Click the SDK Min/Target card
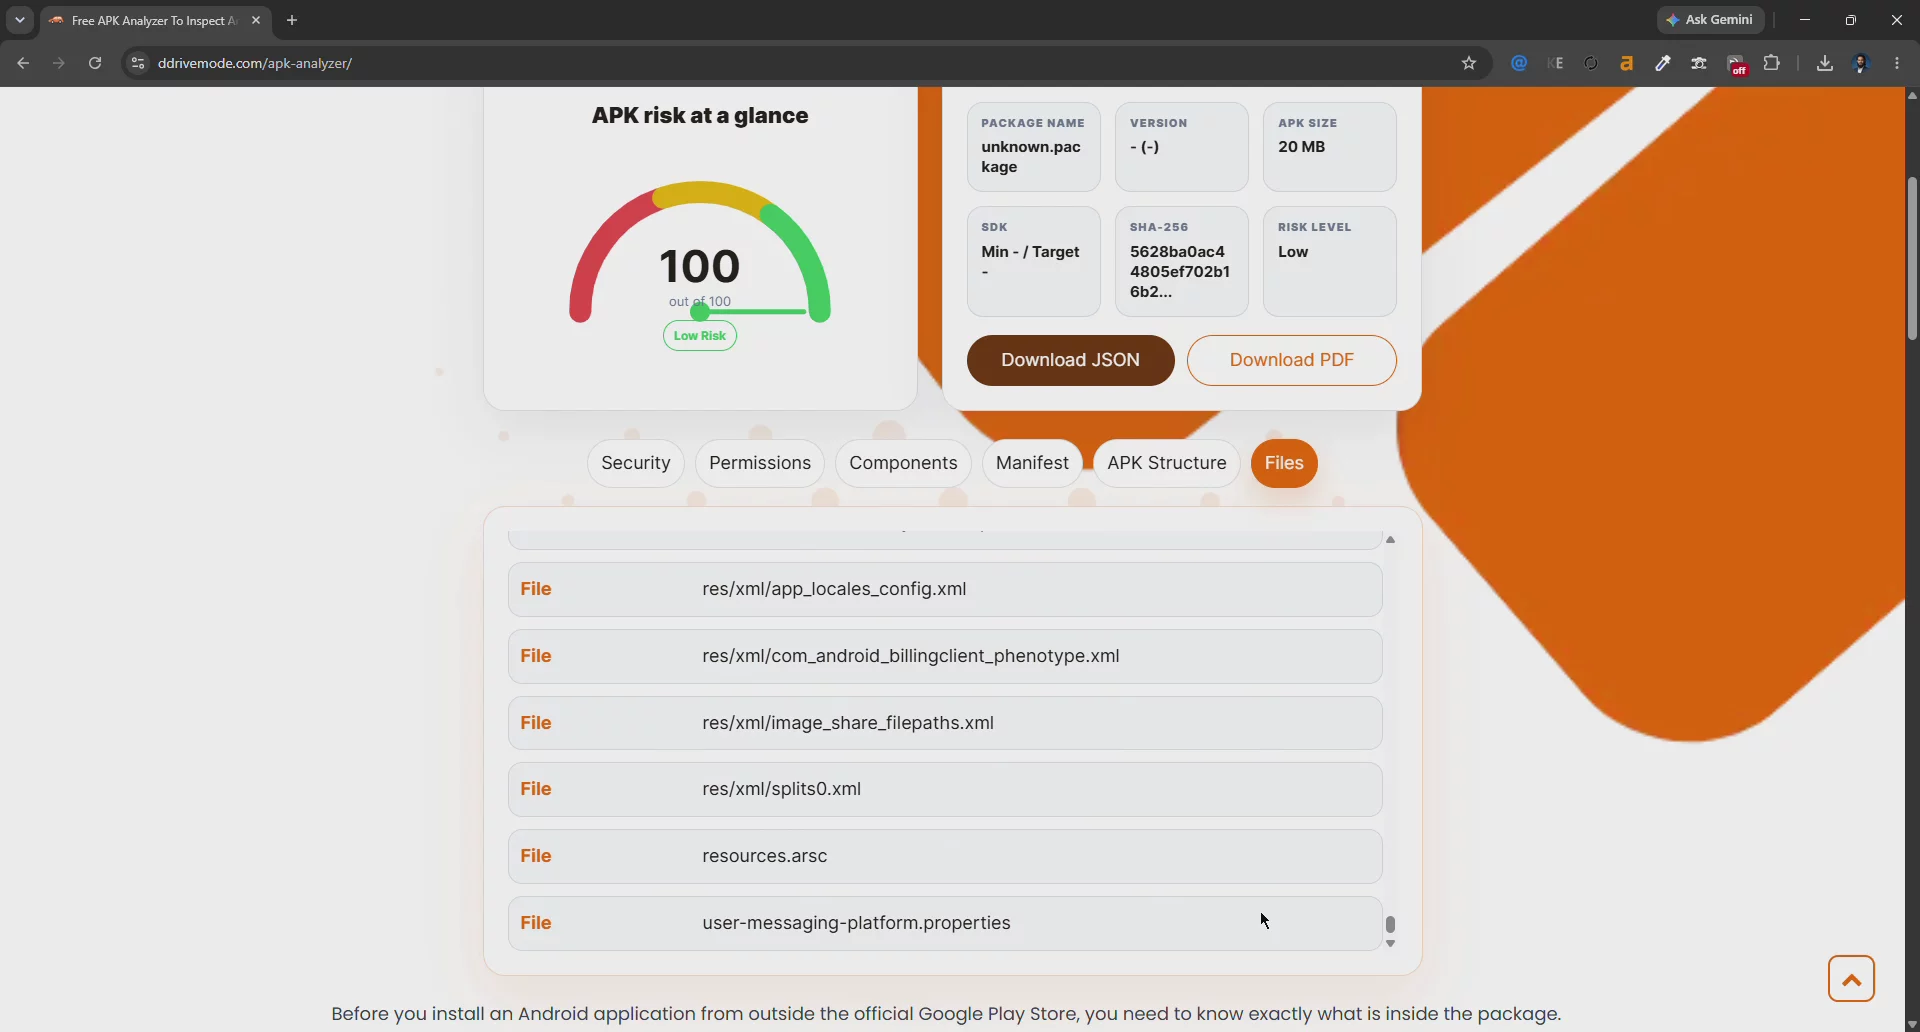Image resolution: width=1920 pixels, height=1032 pixels. (1033, 261)
